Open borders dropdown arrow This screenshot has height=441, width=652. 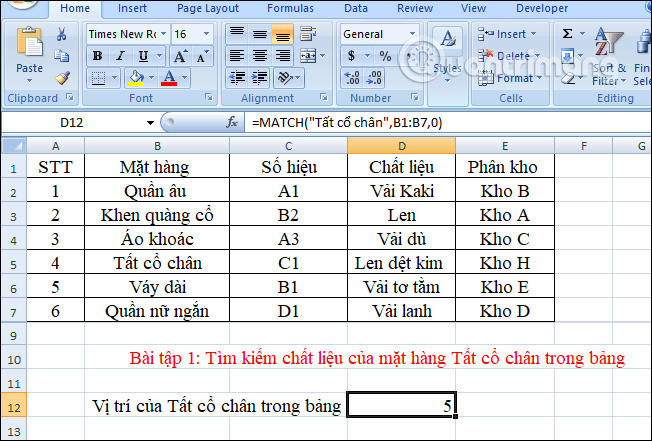pyautogui.click(x=114, y=78)
